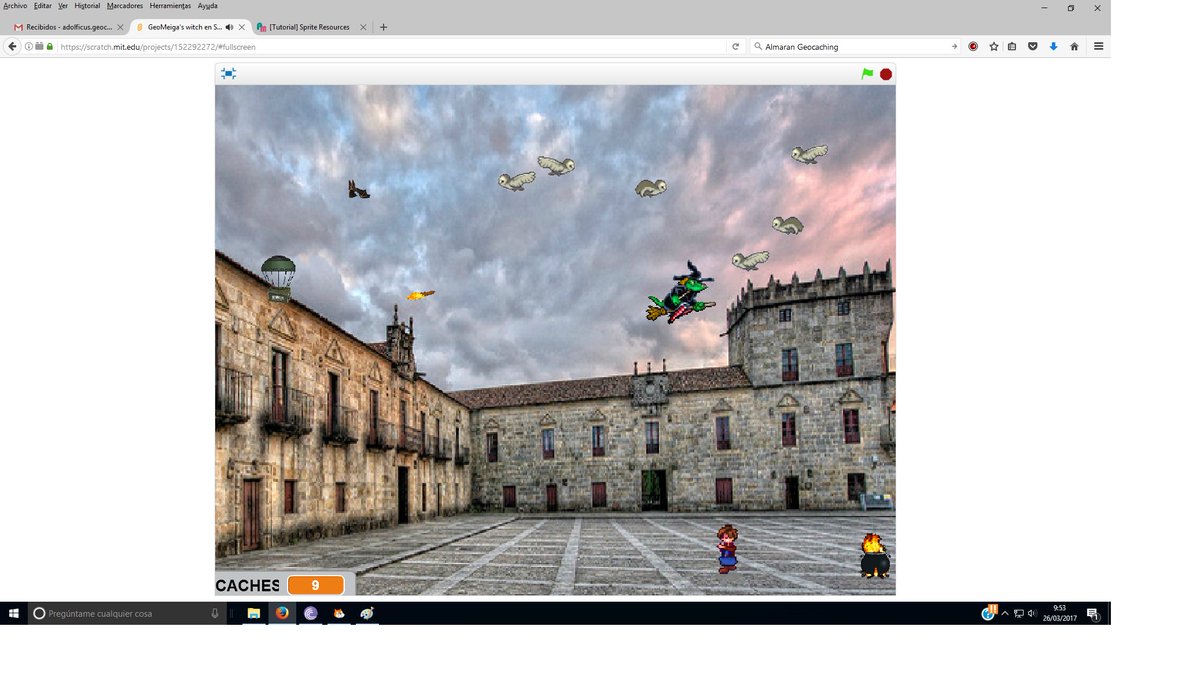Close the GeoMeiga's witch tab
The image size is (1200, 674).
[242, 27]
